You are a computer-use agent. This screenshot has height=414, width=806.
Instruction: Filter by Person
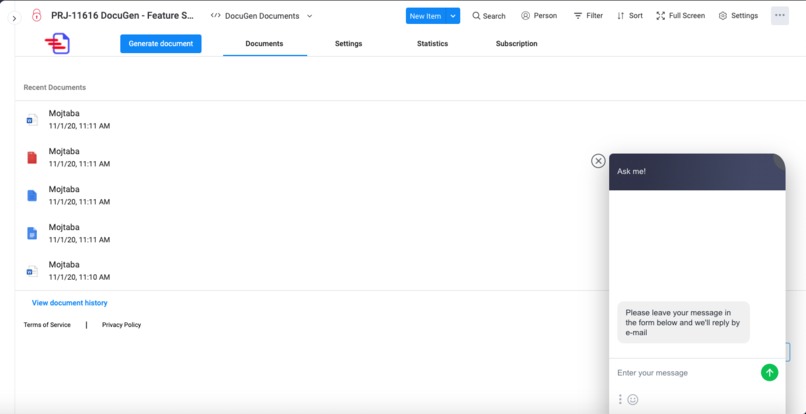539,16
